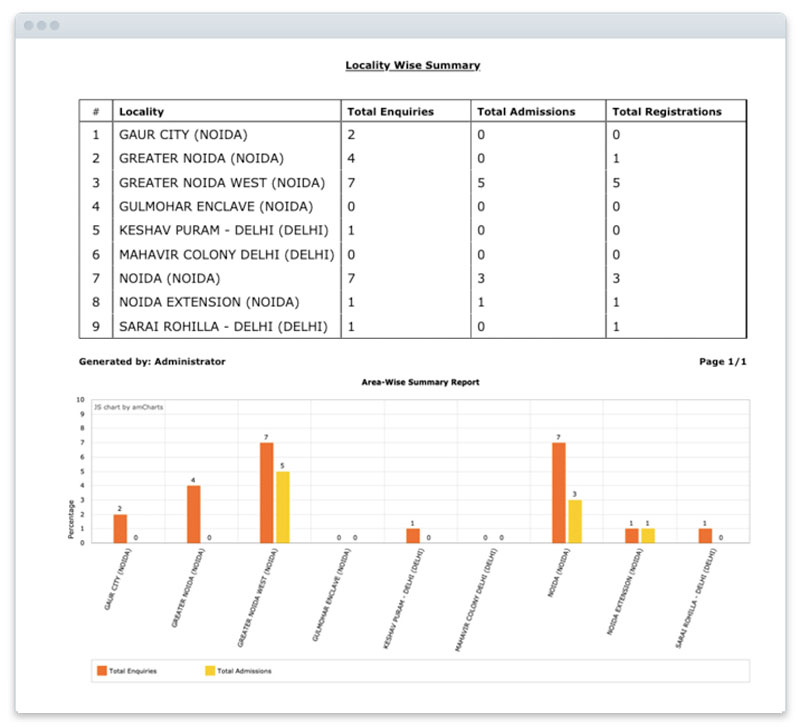Select the SARAI ROHILLA - DELHI (DELHI) row
Viewport: 800px width, 727px height.
tap(412, 327)
